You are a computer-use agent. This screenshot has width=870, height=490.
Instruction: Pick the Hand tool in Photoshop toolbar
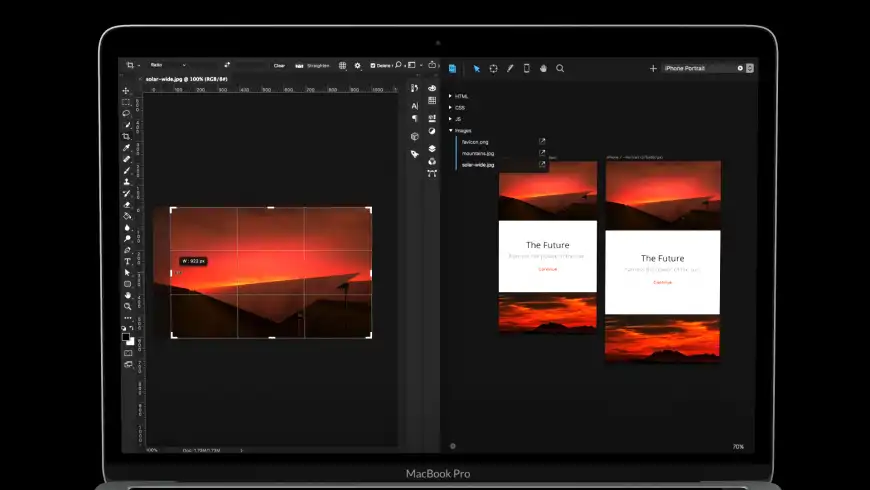[127, 295]
